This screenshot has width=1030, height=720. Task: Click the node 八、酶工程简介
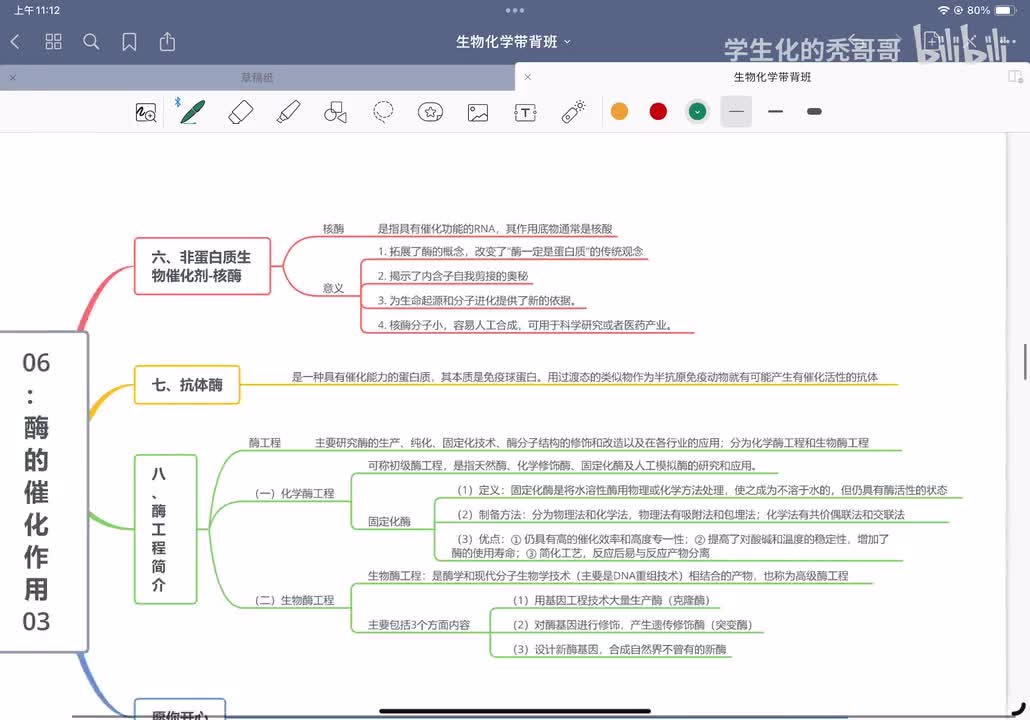166,529
